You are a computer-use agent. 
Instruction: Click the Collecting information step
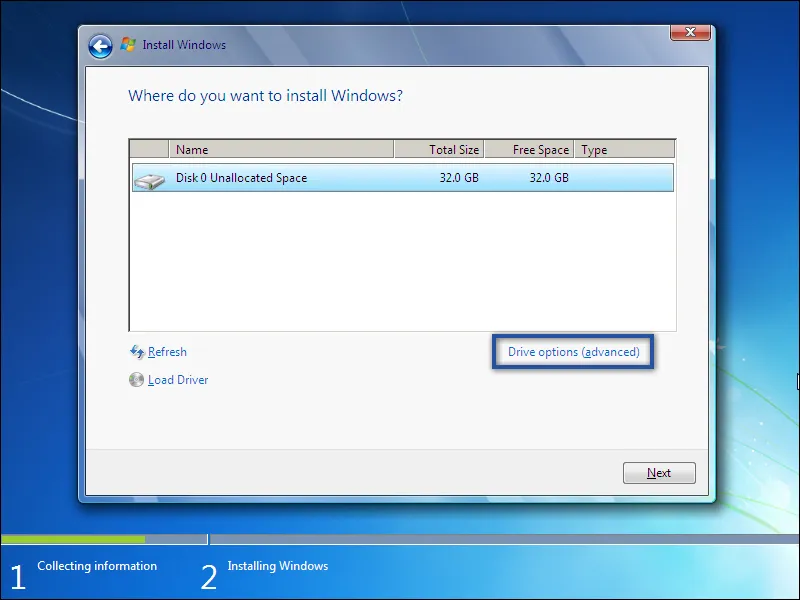(x=96, y=565)
